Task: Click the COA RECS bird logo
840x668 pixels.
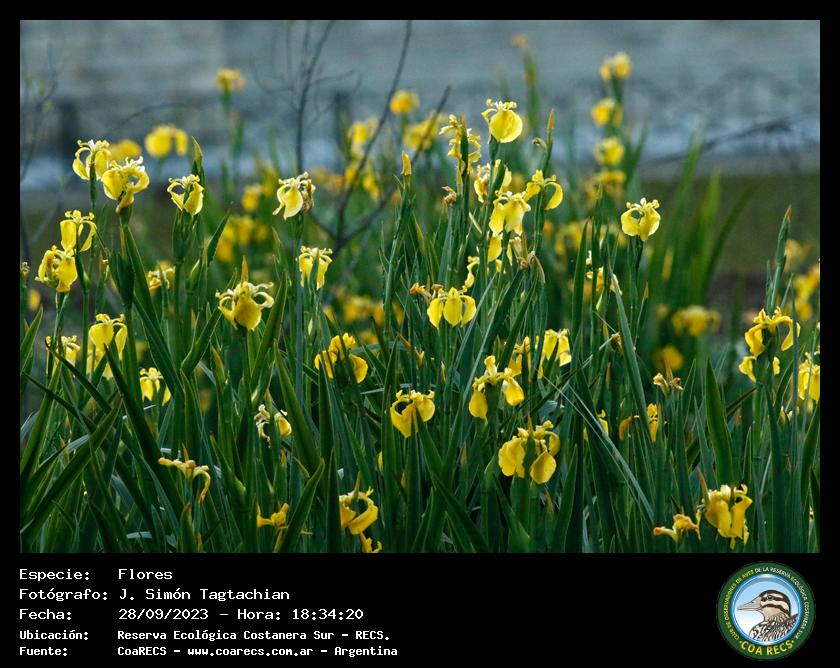Action: tap(766, 610)
